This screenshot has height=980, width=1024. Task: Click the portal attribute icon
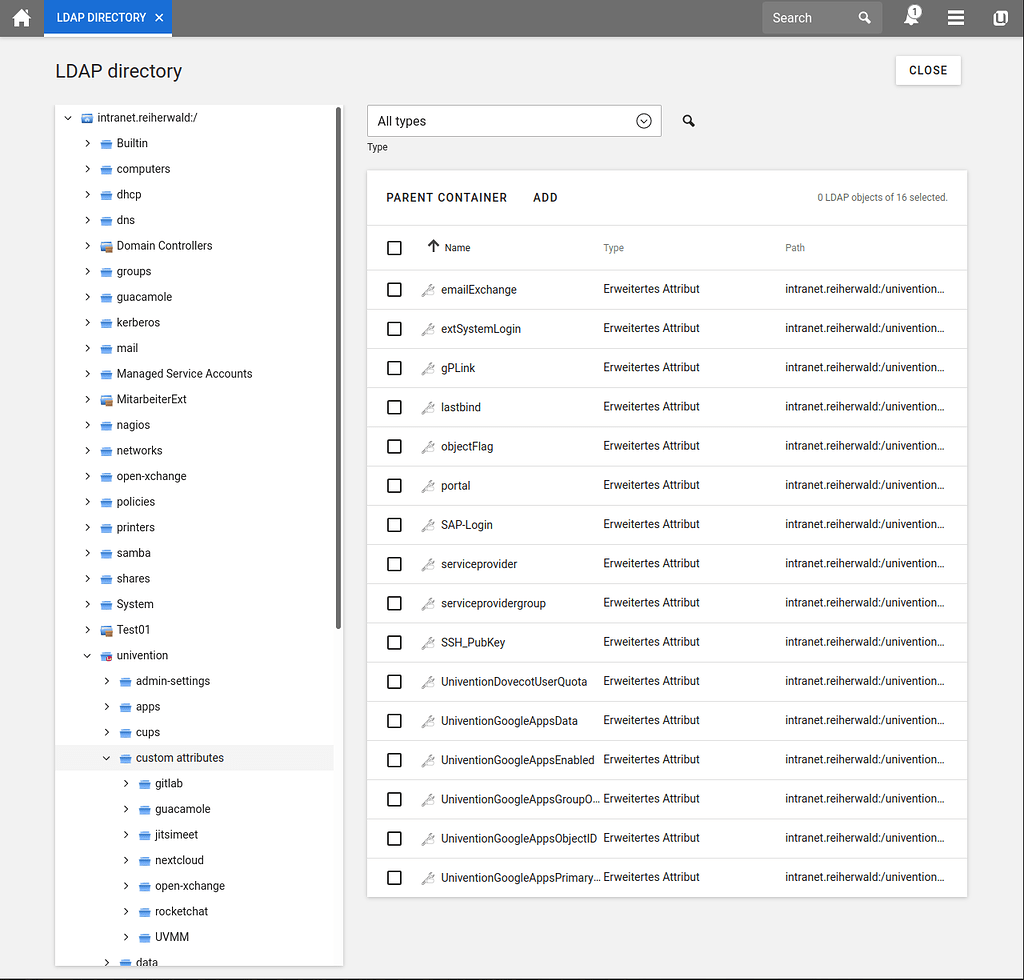(428, 486)
